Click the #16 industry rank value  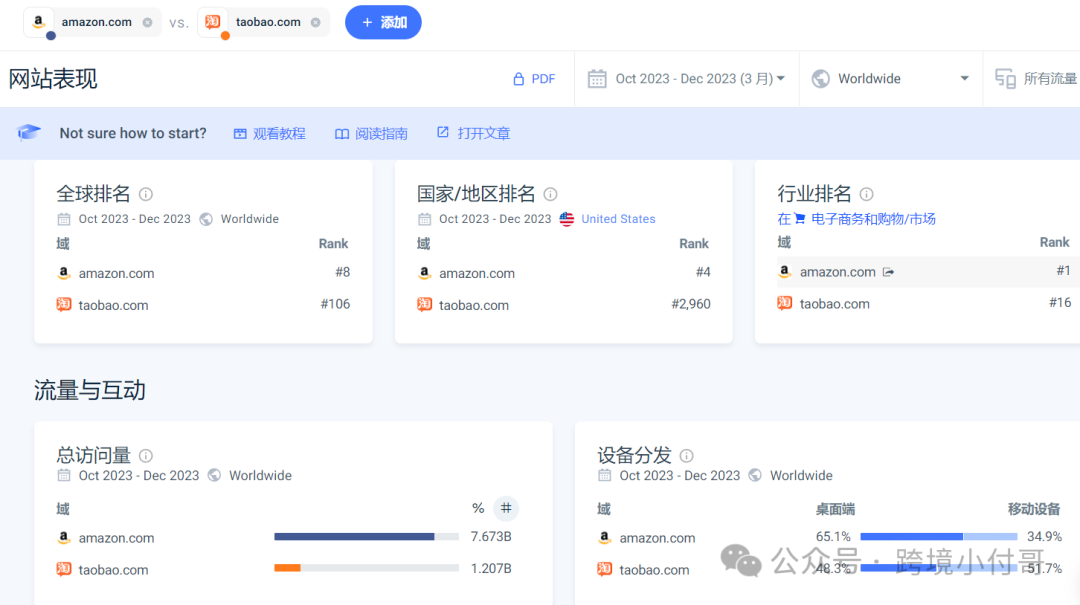(1060, 302)
